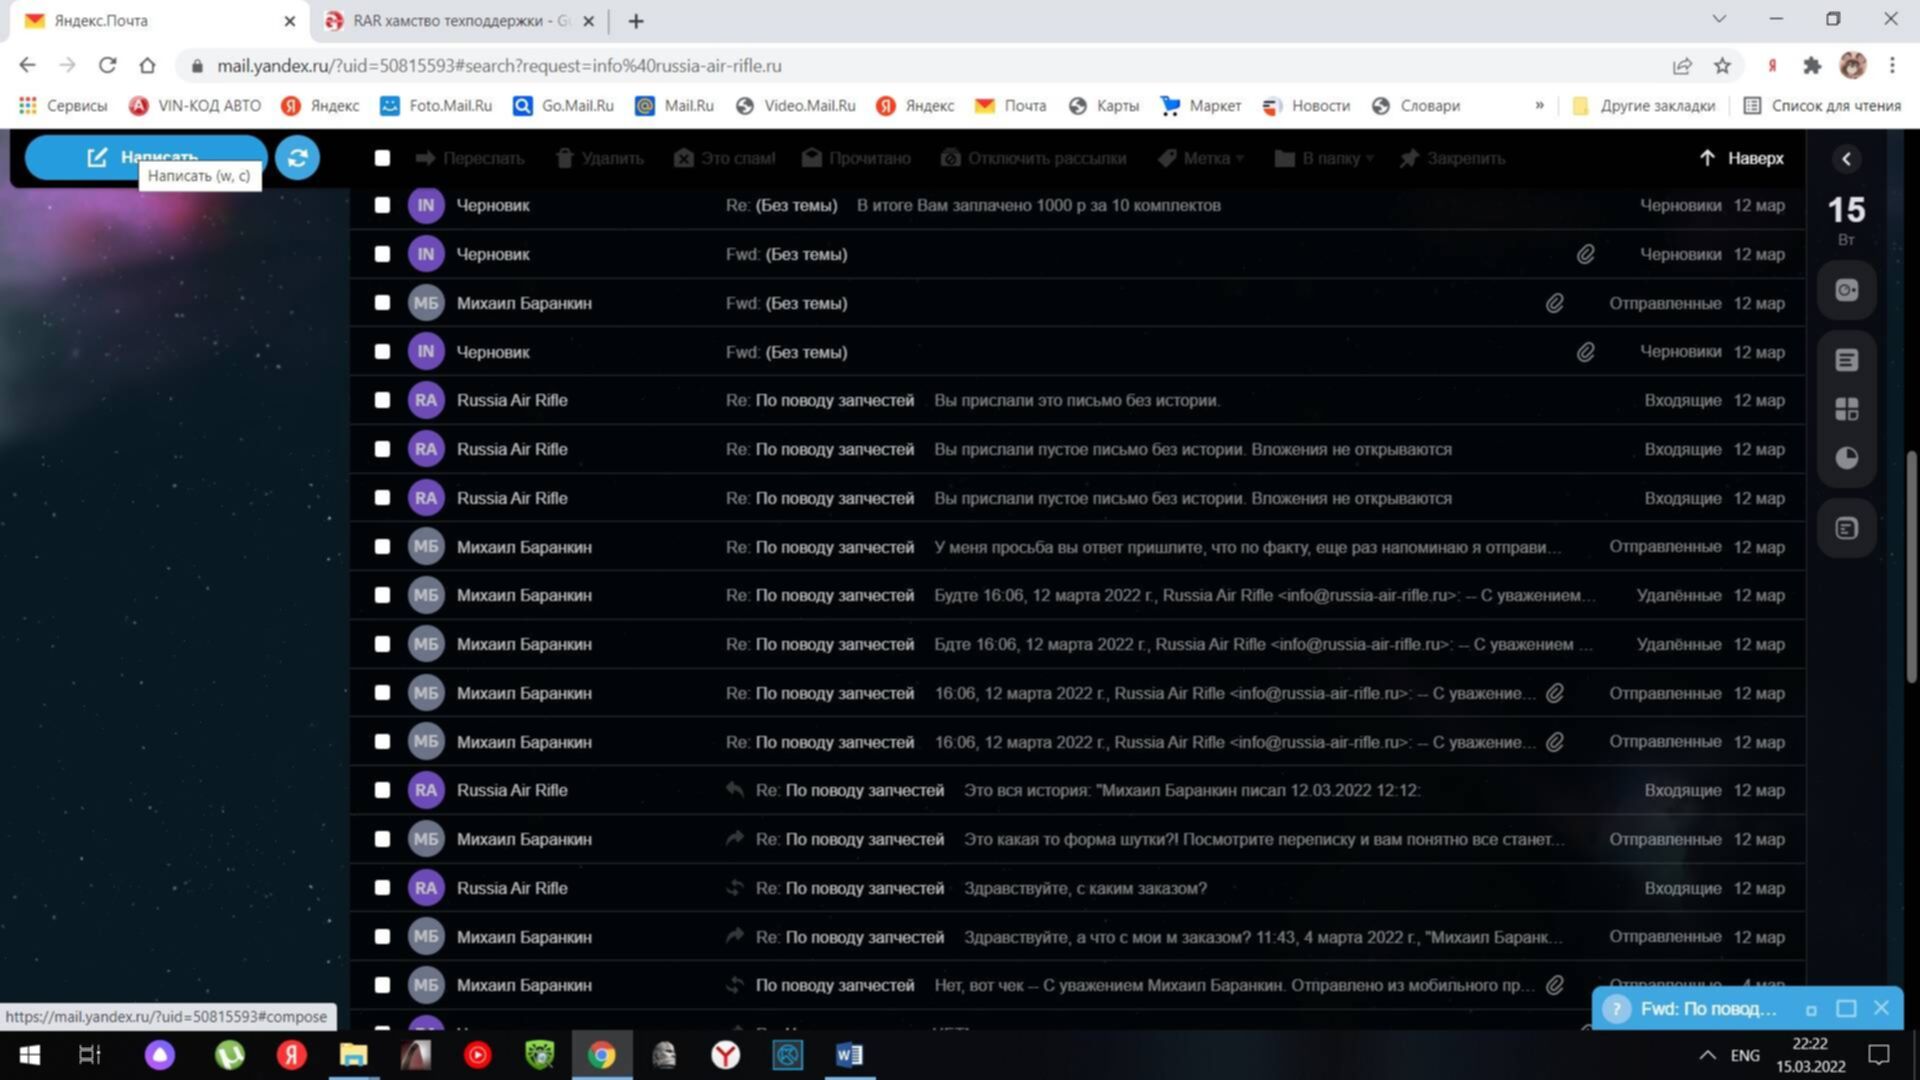The width and height of the screenshot is (1920, 1080).
Task: Click Прочитано in the toolbar
Action: click(856, 158)
